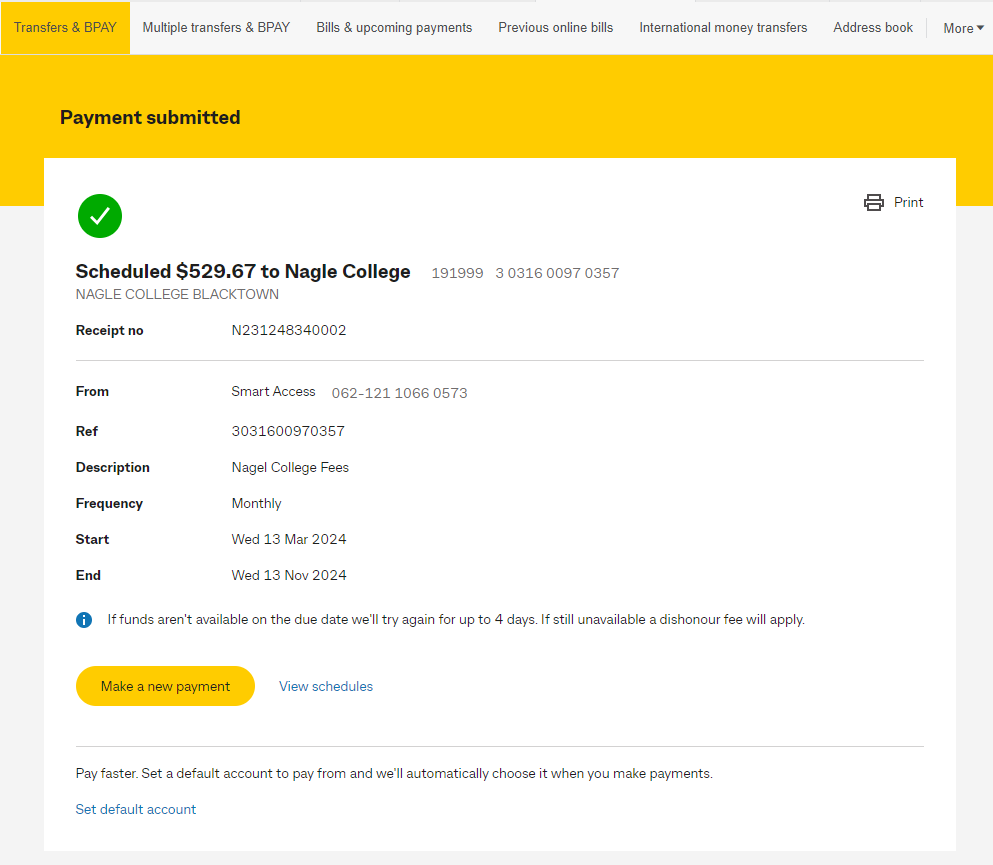Click the blue info icon
993x865 pixels.
[x=84, y=620]
